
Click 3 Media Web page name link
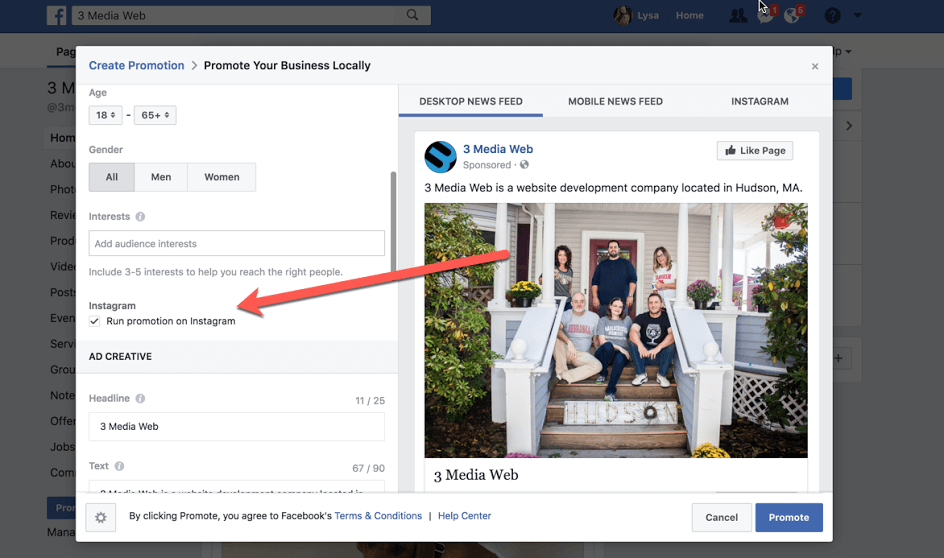(x=498, y=149)
